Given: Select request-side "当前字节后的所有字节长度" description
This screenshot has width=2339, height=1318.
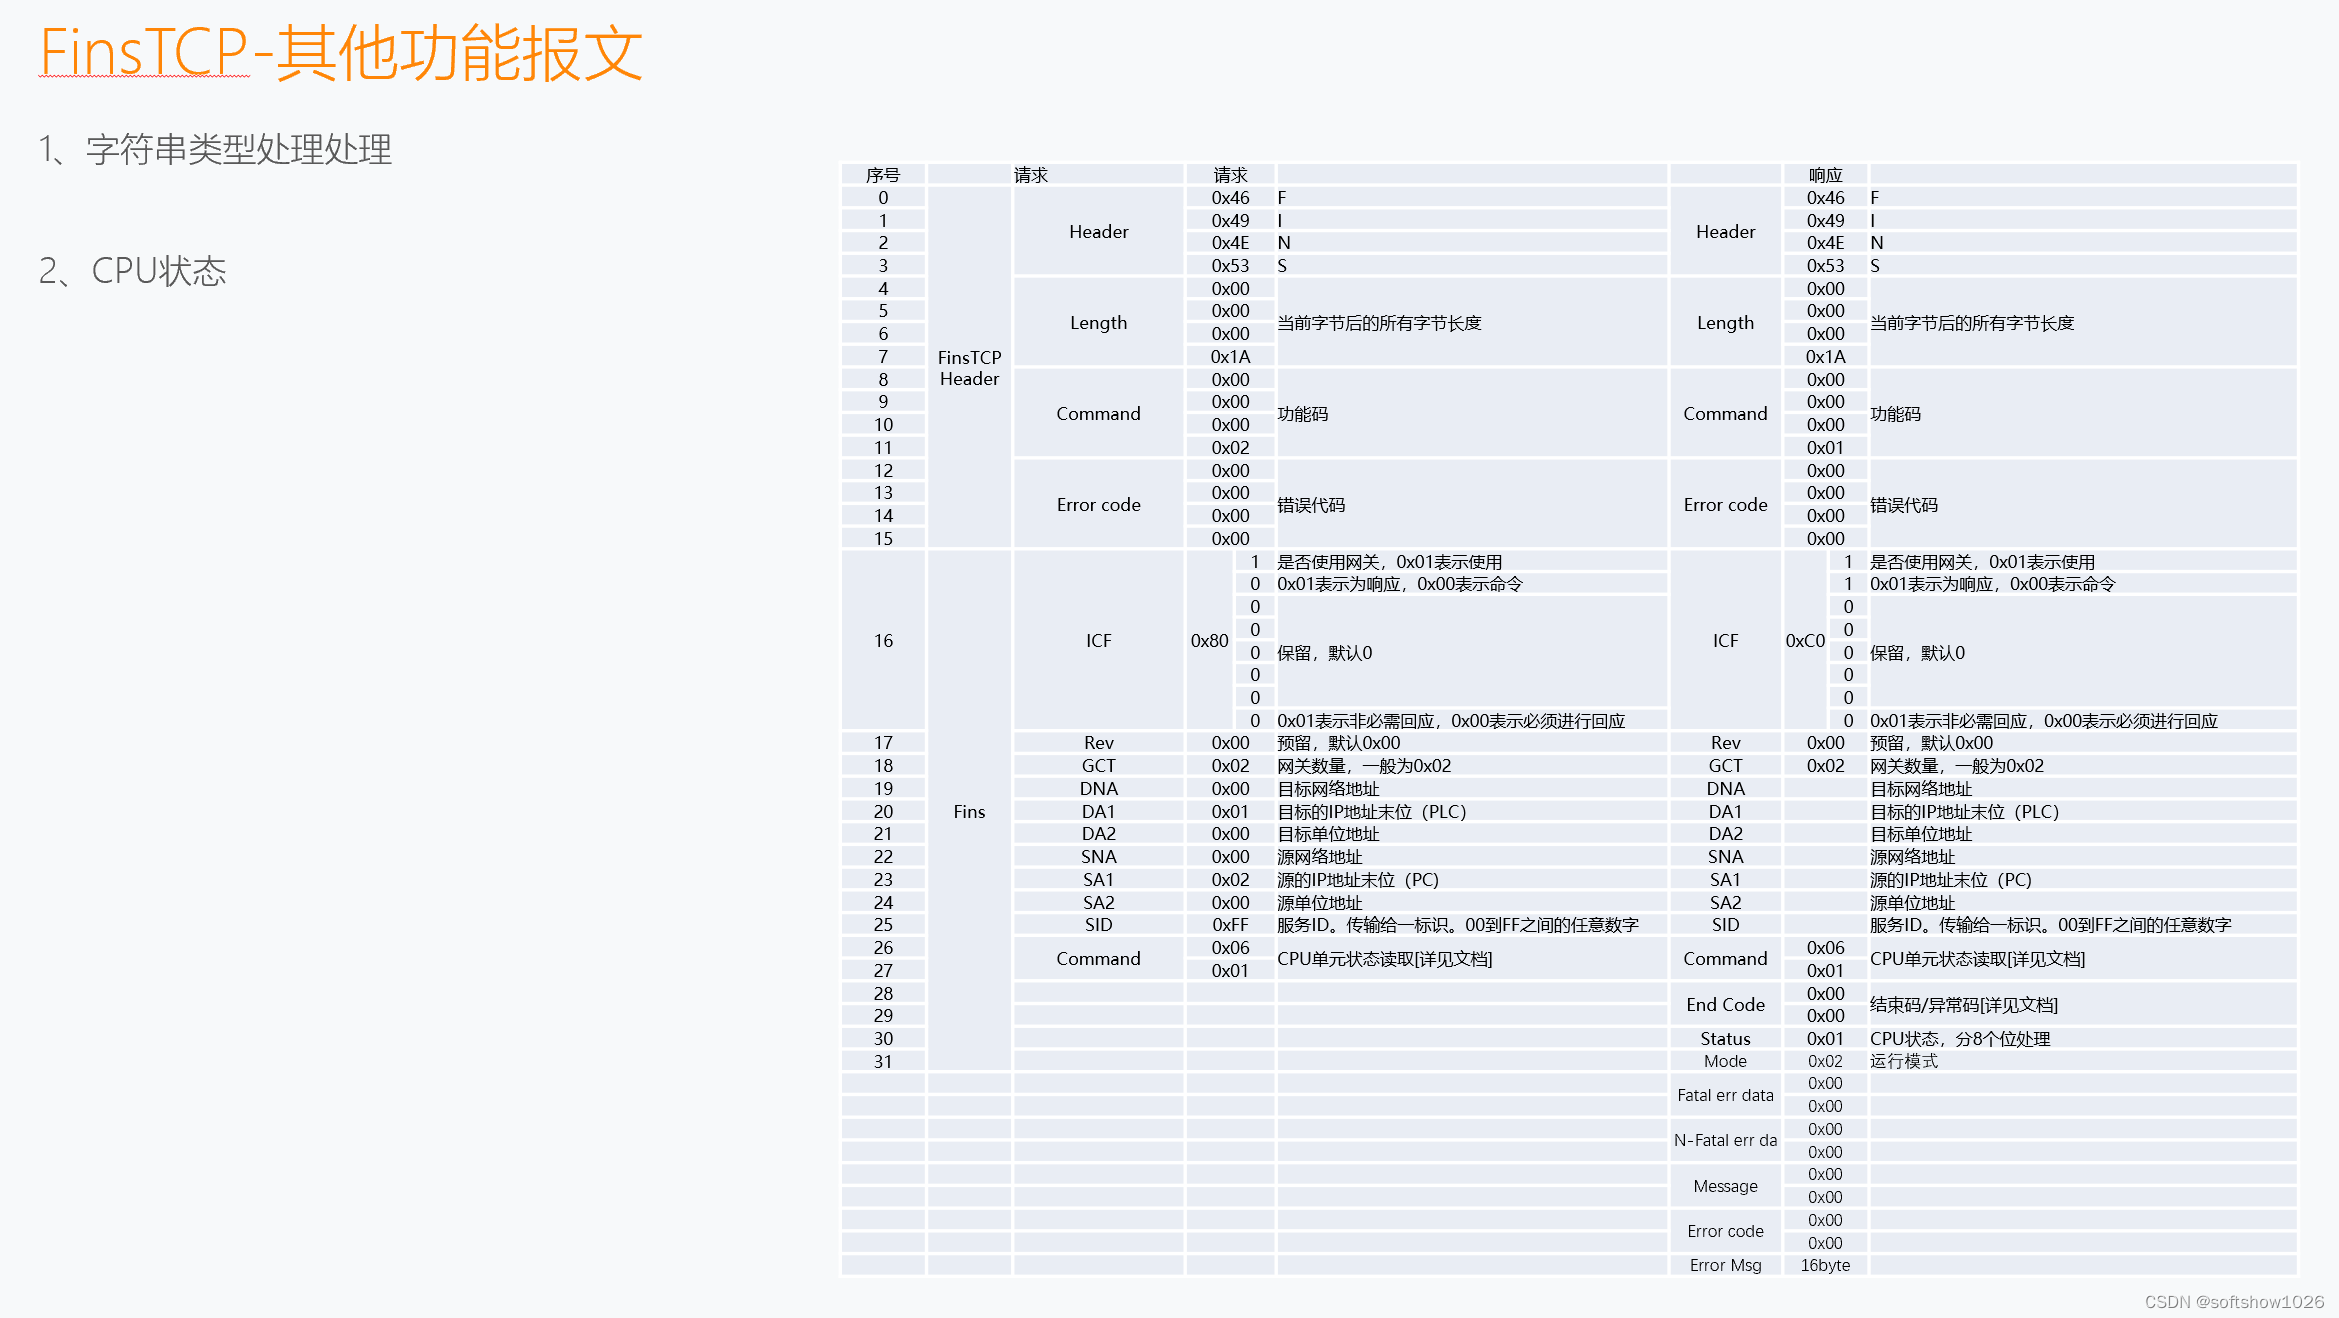Looking at the screenshot, I should pyautogui.click(x=1379, y=323).
